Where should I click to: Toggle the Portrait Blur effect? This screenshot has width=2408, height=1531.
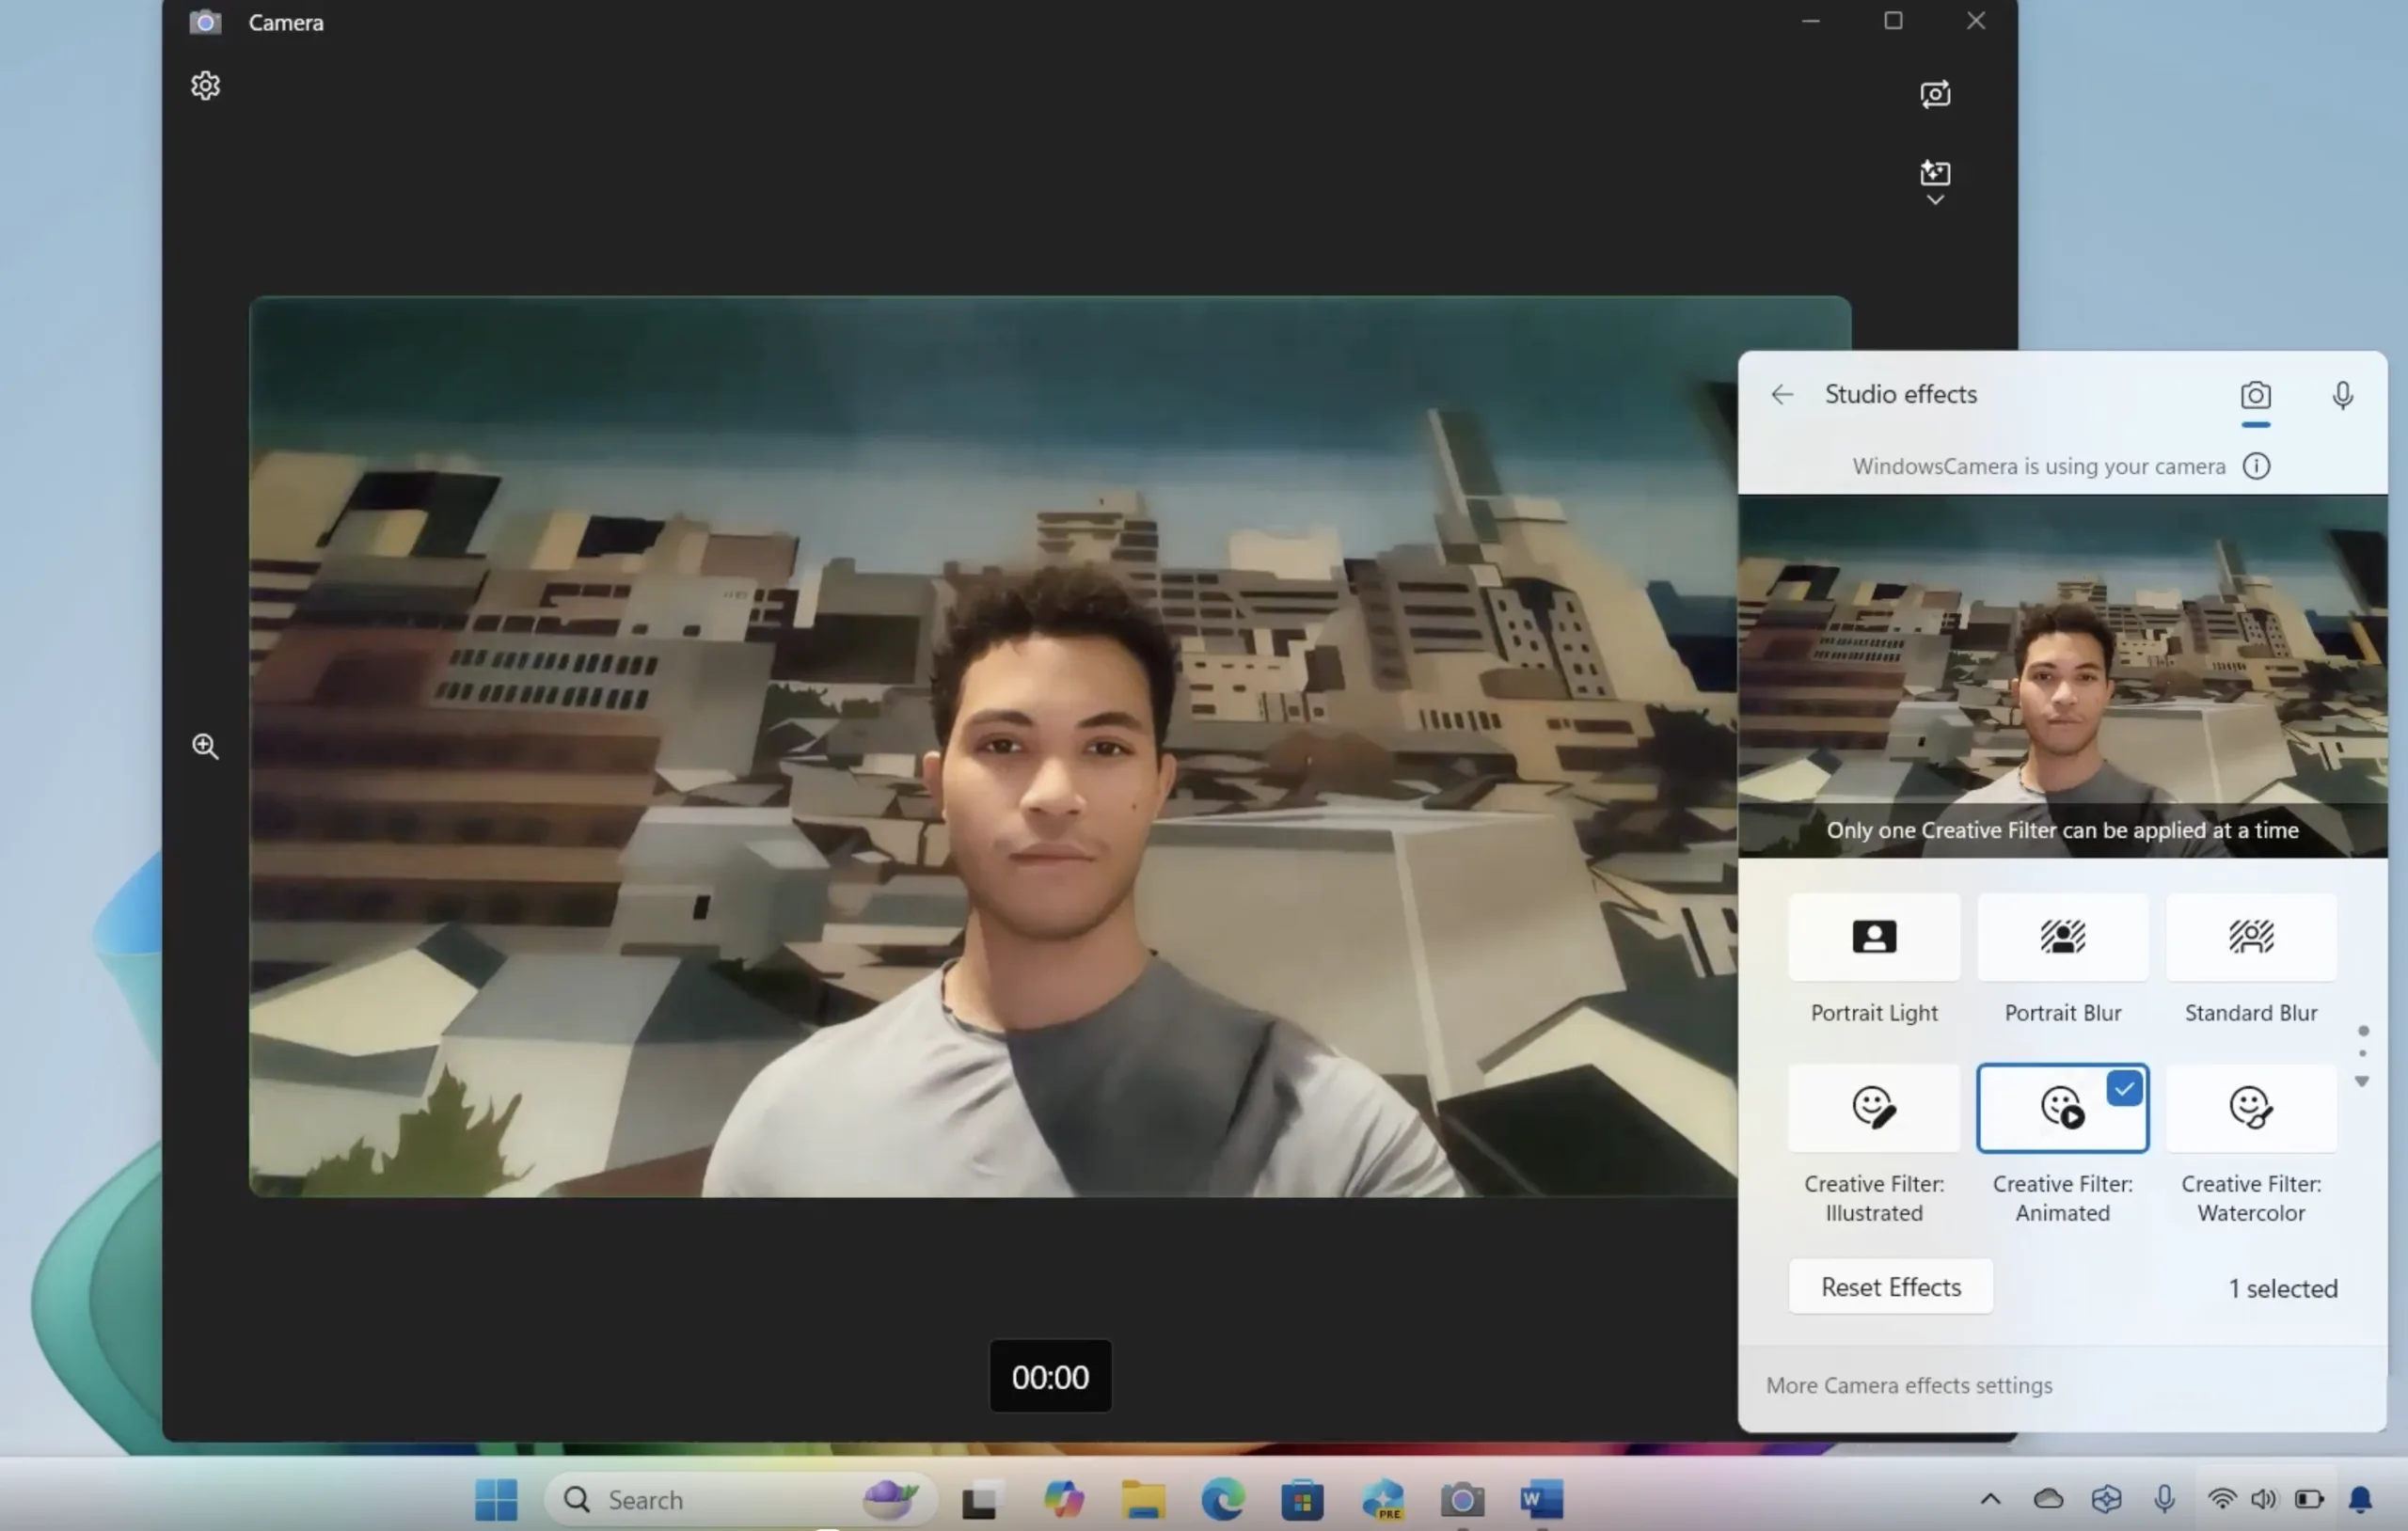(x=2062, y=937)
